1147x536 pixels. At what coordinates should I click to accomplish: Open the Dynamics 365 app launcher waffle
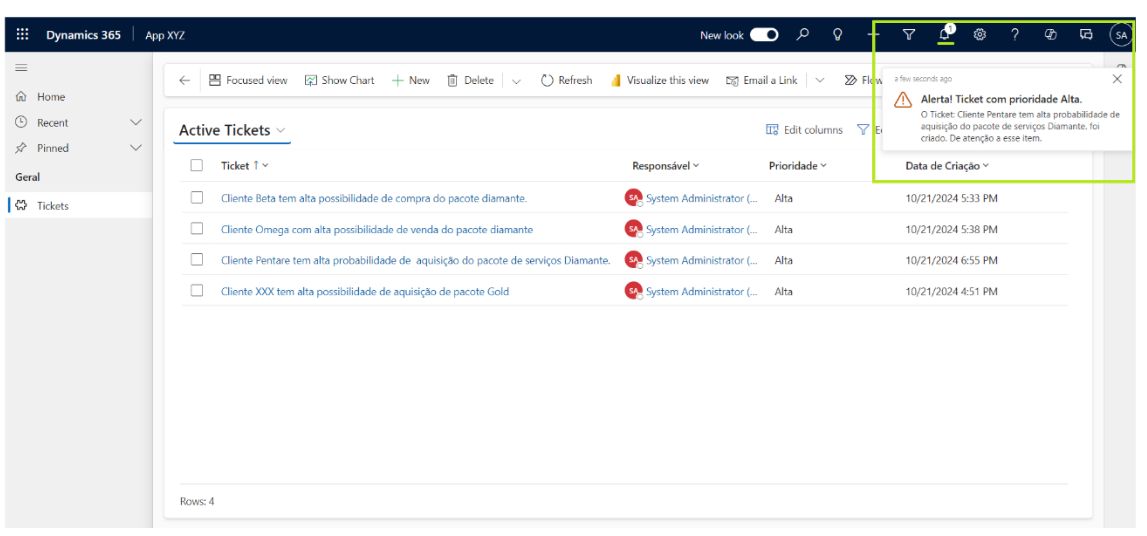[x=22, y=35]
